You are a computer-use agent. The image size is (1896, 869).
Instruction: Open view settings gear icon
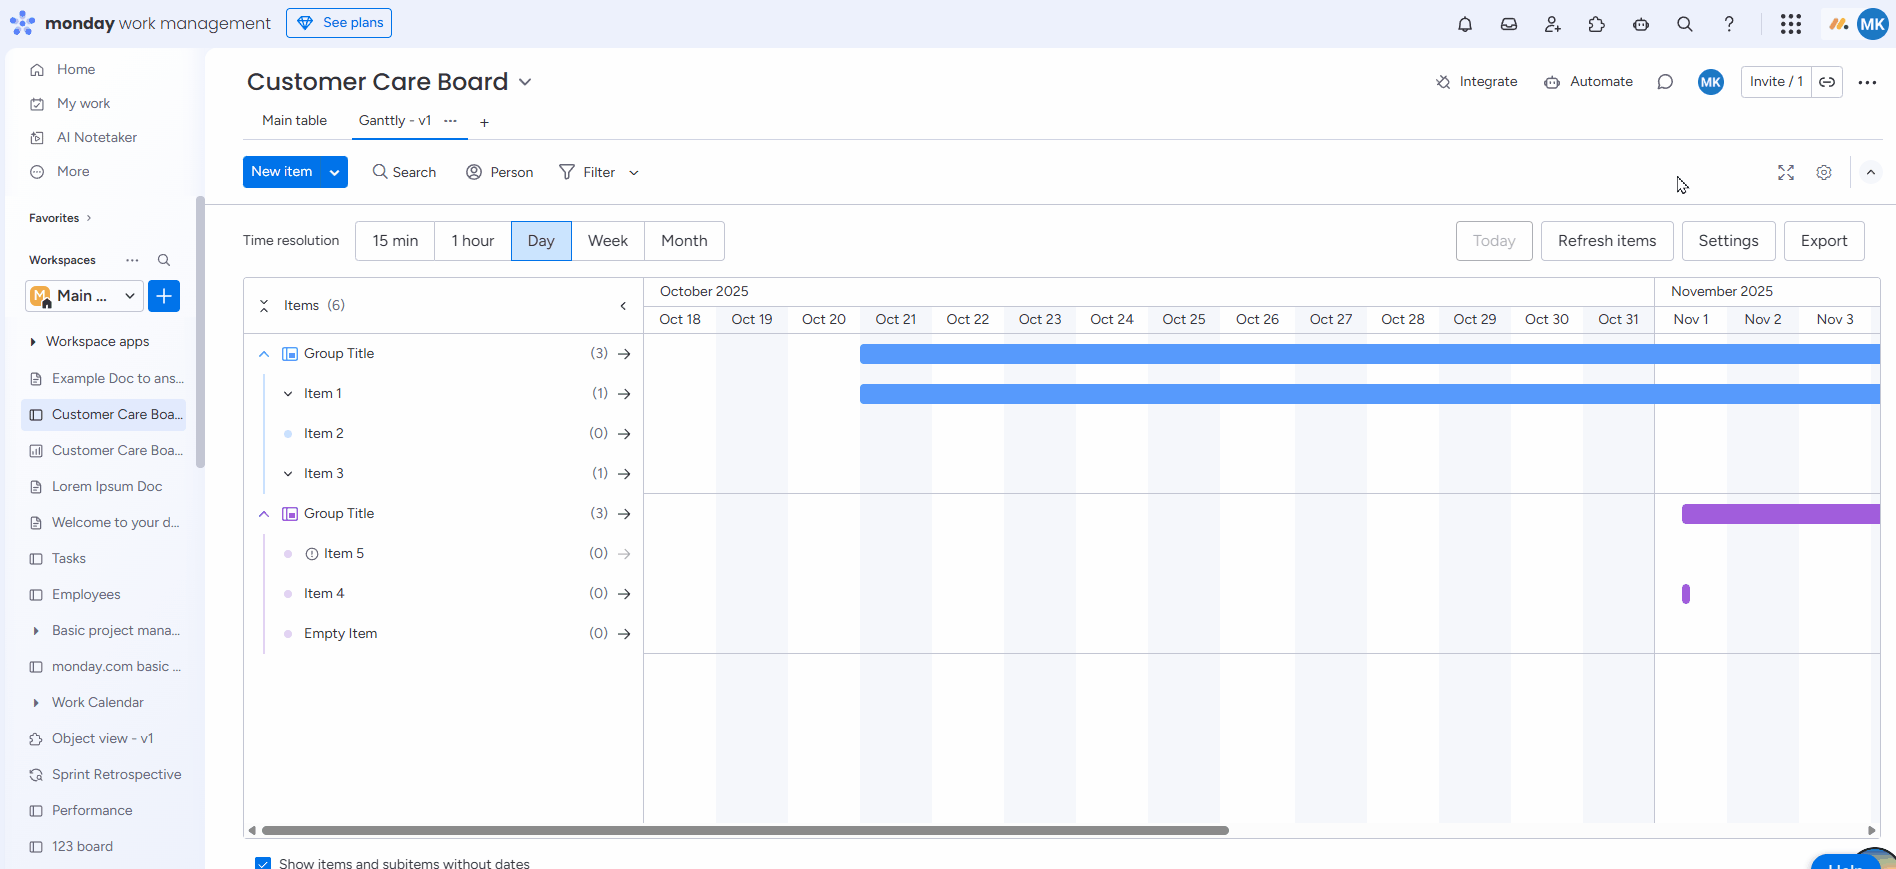1824,172
